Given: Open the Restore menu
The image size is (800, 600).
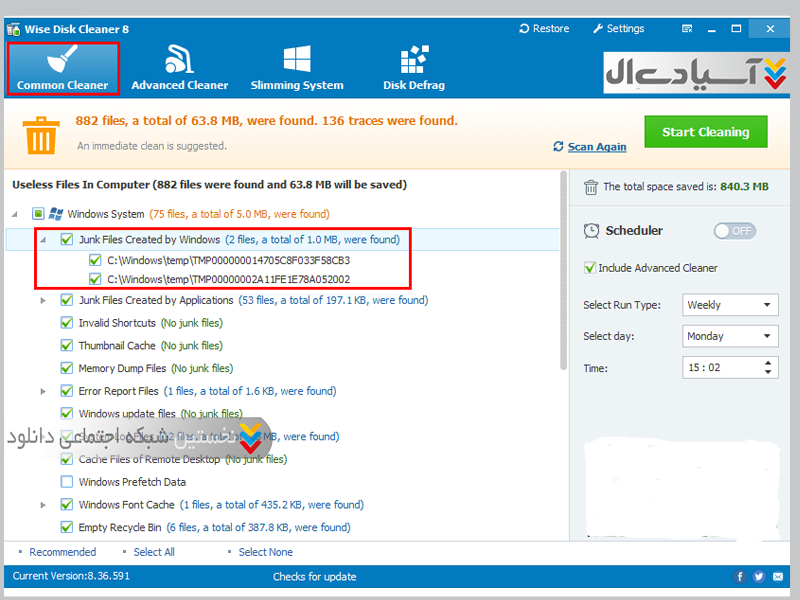Looking at the screenshot, I should (x=544, y=29).
